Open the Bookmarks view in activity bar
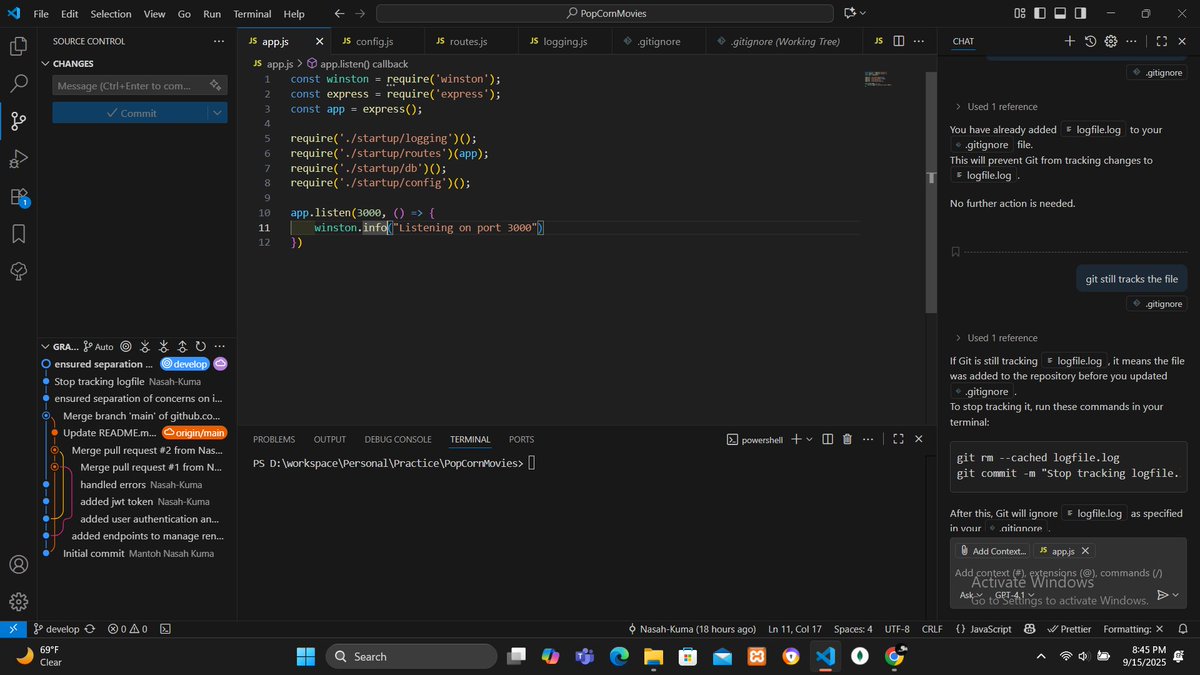1200x675 pixels. 18,234
